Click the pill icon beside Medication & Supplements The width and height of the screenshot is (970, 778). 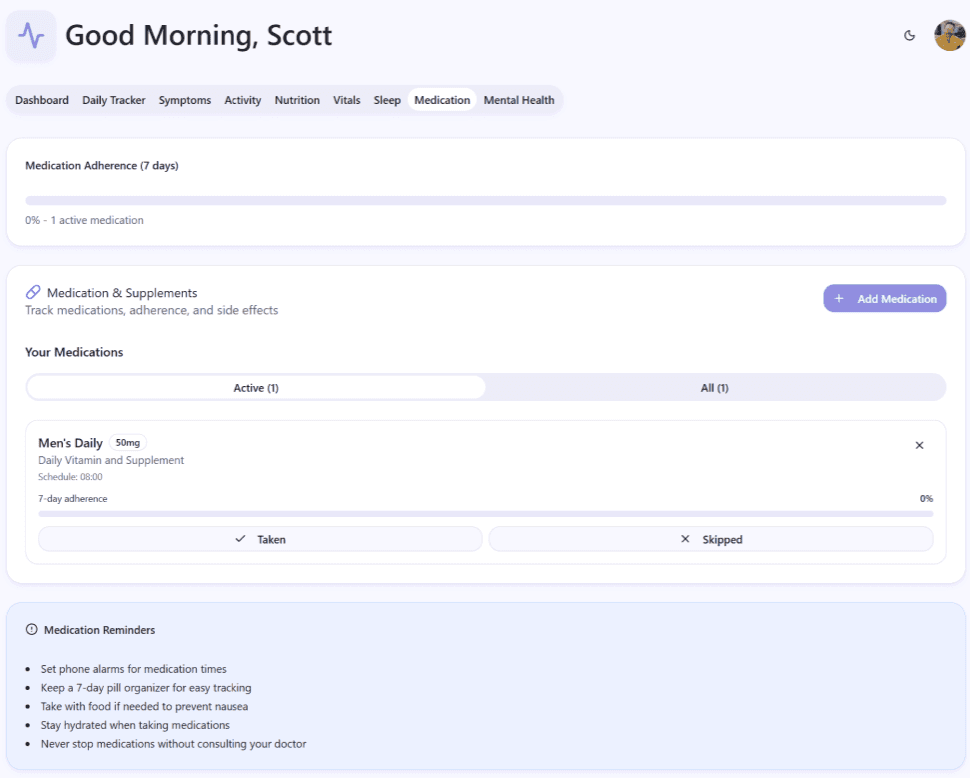tap(33, 292)
